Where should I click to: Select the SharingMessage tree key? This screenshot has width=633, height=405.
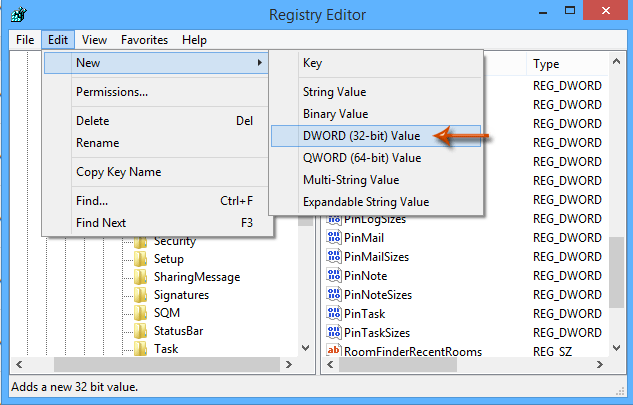coord(197,277)
